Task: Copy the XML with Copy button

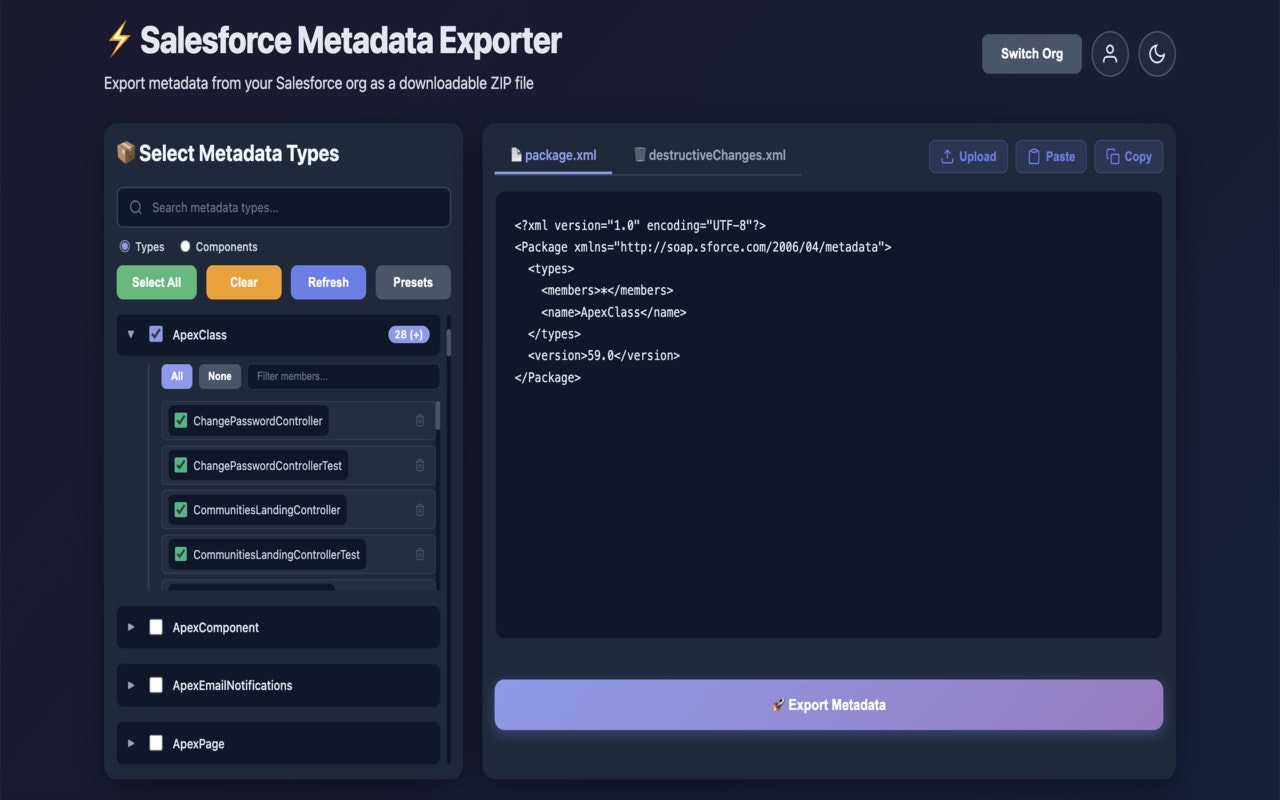Action: click(x=1128, y=156)
